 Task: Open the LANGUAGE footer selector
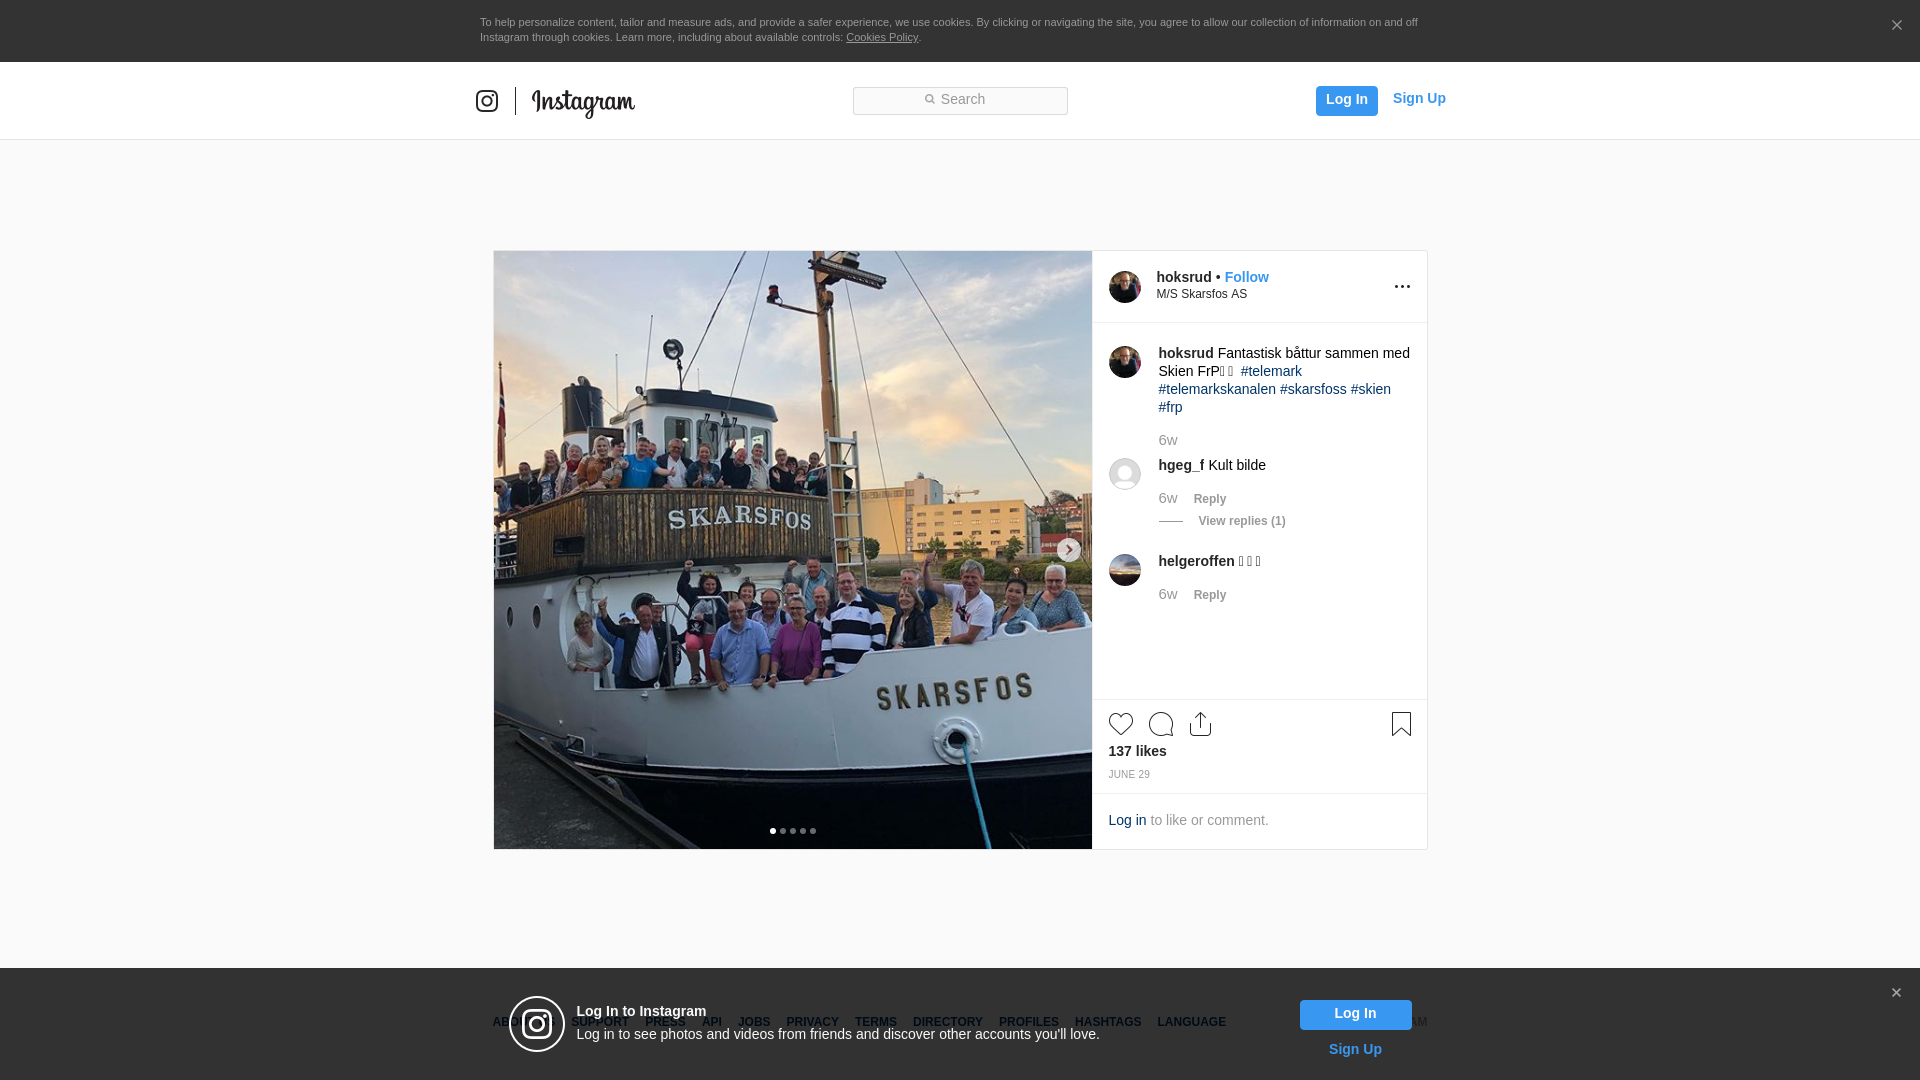click(x=1191, y=1022)
